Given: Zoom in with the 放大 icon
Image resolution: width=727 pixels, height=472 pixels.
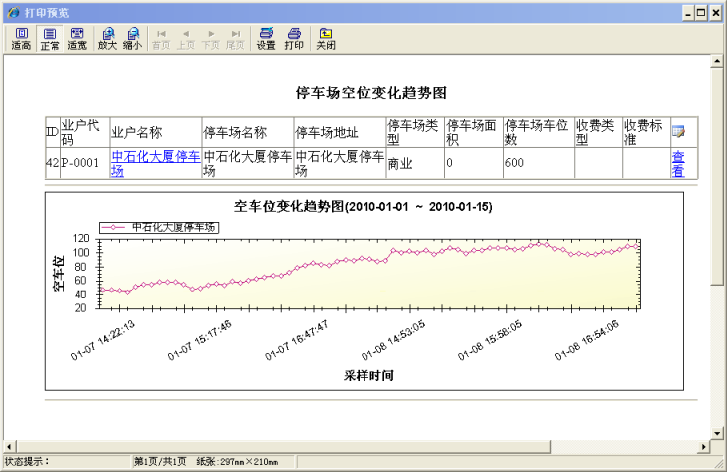Looking at the screenshot, I should pos(107,38).
